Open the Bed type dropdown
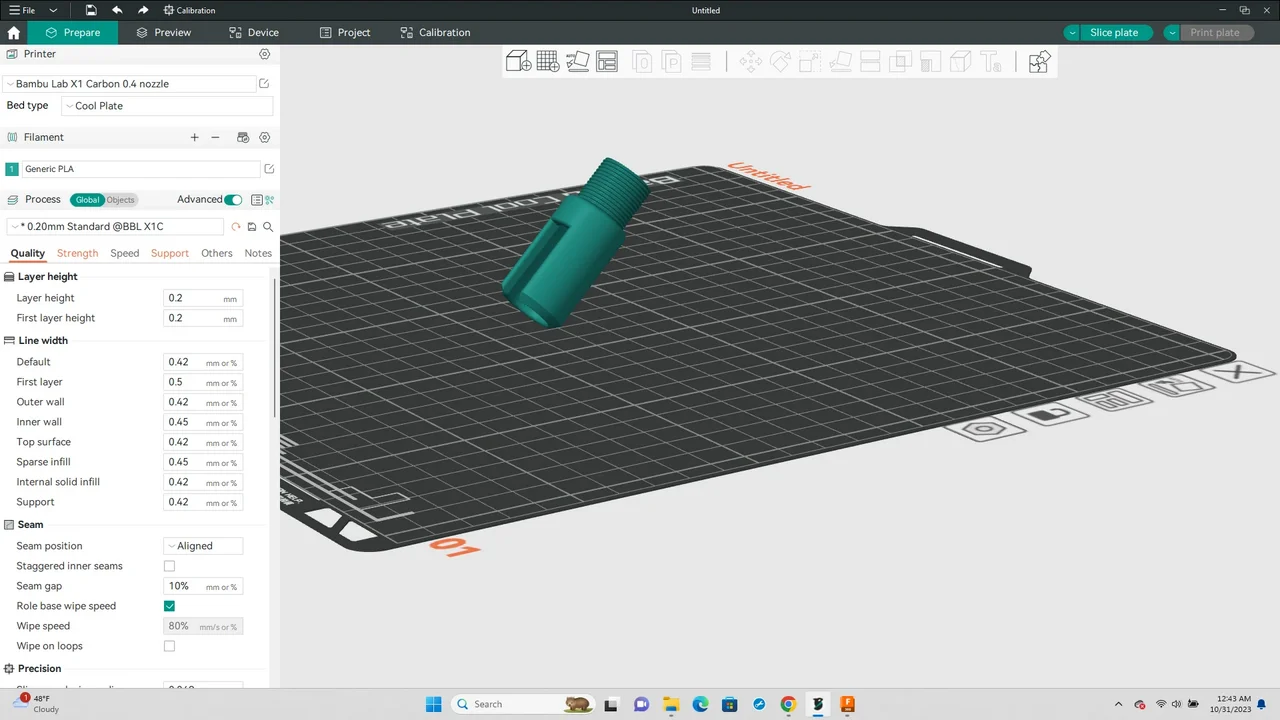Viewport: 1280px width, 720px height. pos(167,106)
